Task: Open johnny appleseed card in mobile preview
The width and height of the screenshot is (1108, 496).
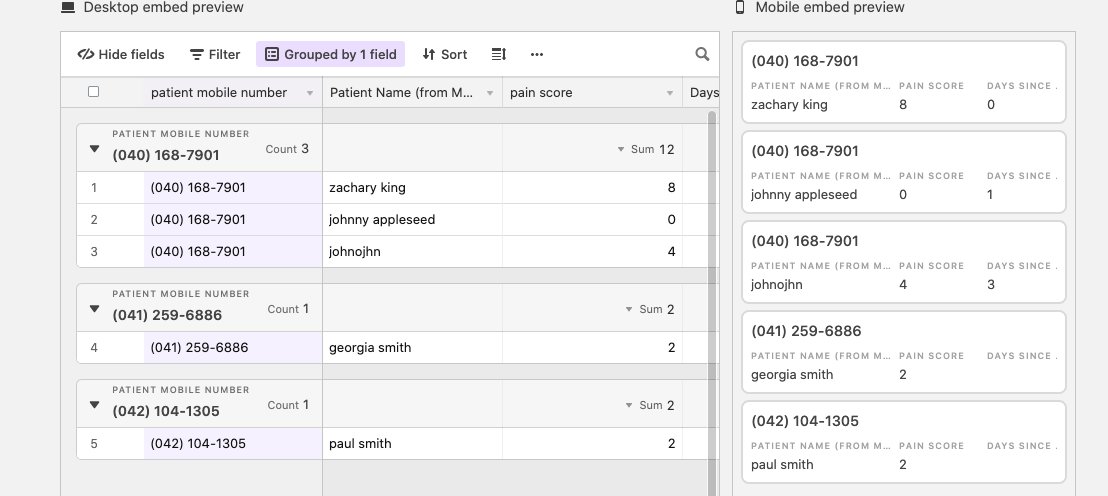Action: (x=904, y=172)
